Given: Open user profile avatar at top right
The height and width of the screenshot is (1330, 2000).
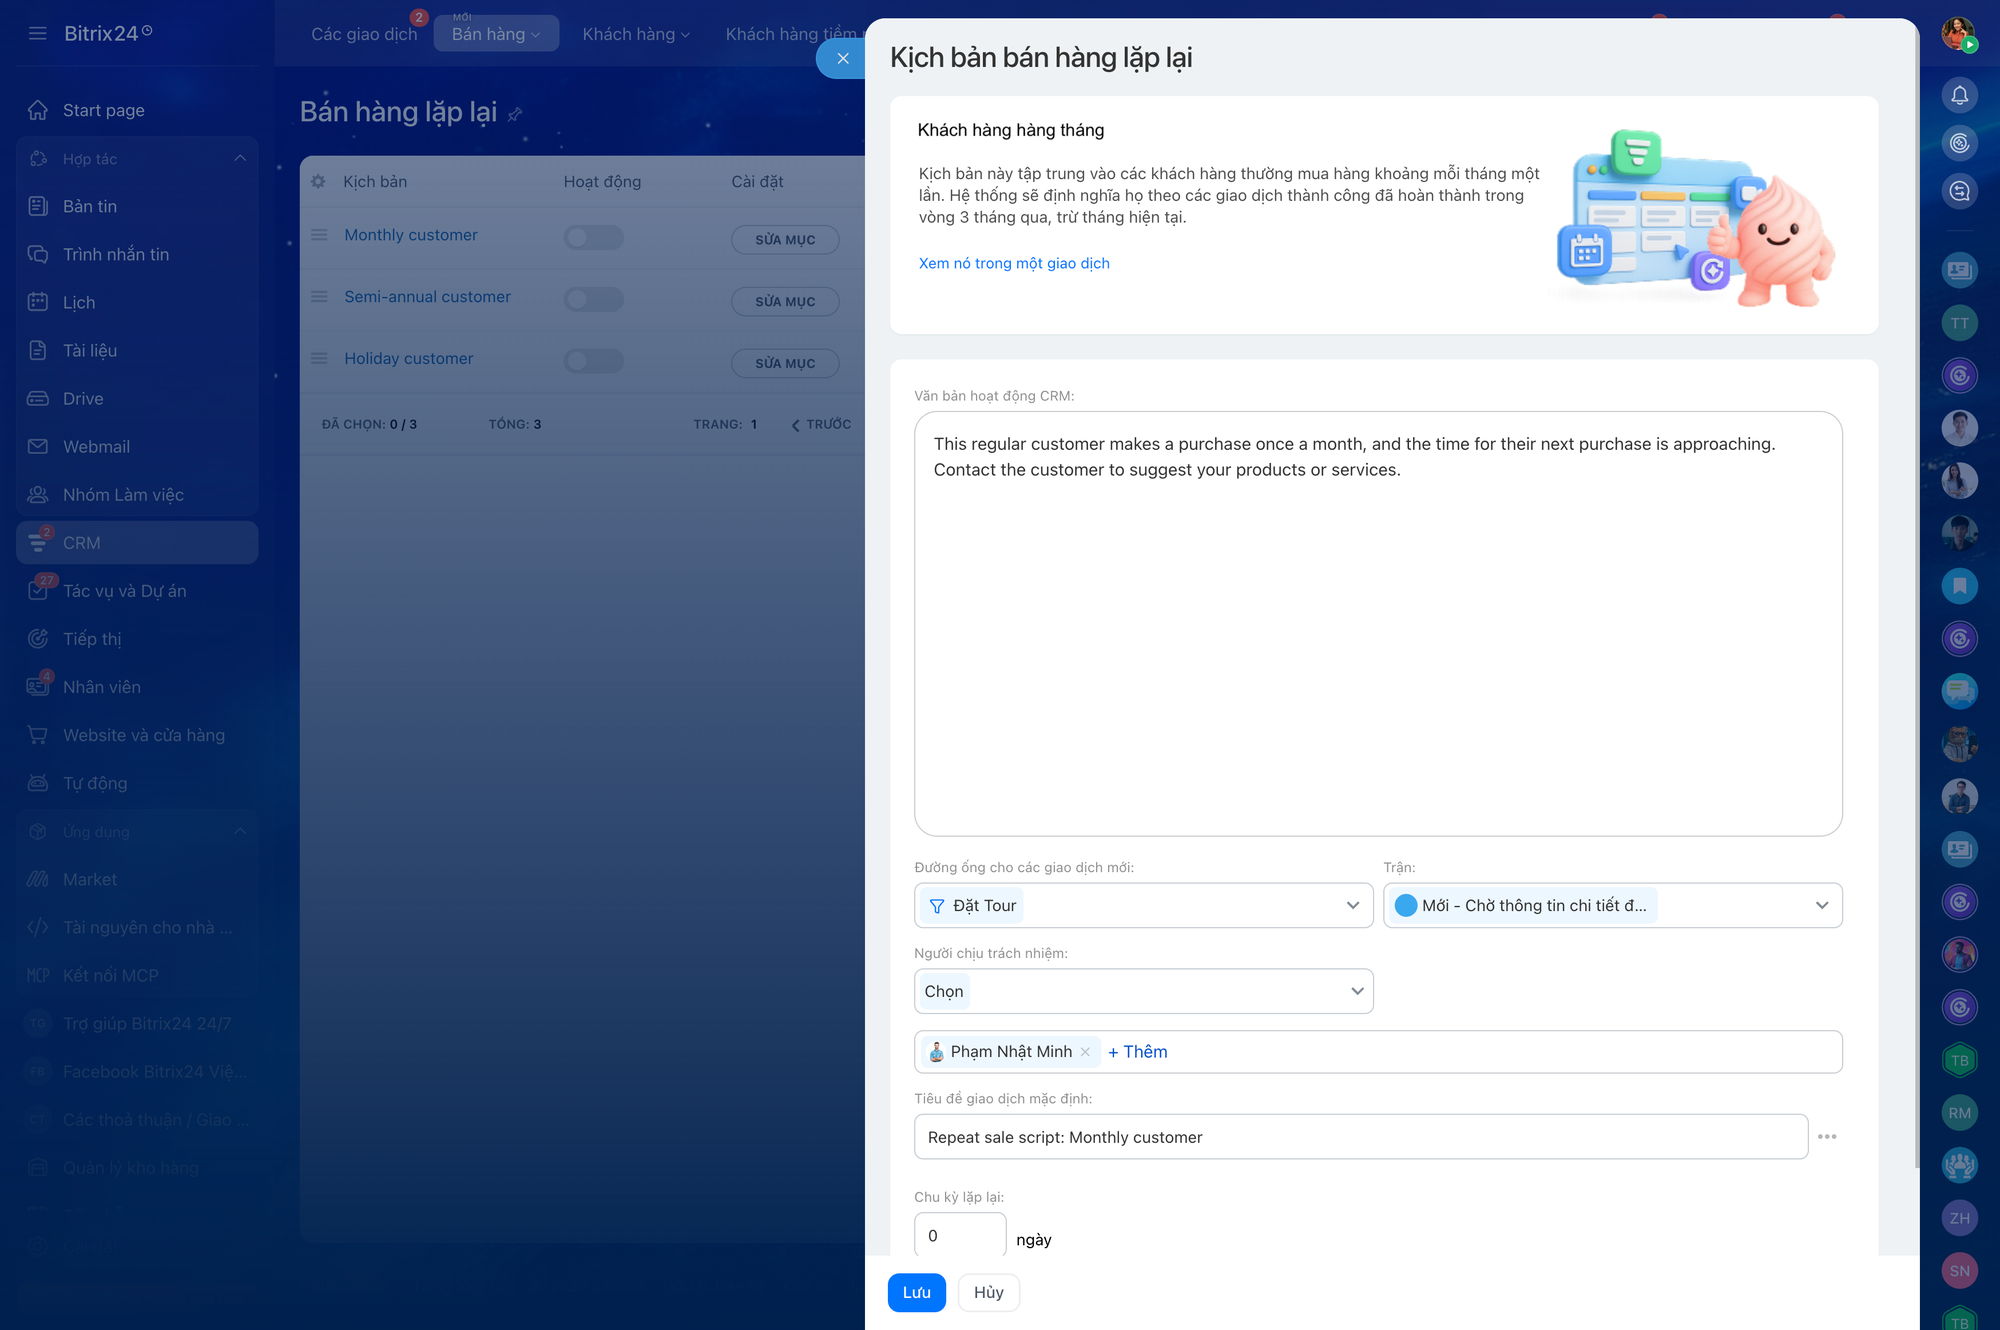Looking at the screenshot, I should (x=1958, y=33).
